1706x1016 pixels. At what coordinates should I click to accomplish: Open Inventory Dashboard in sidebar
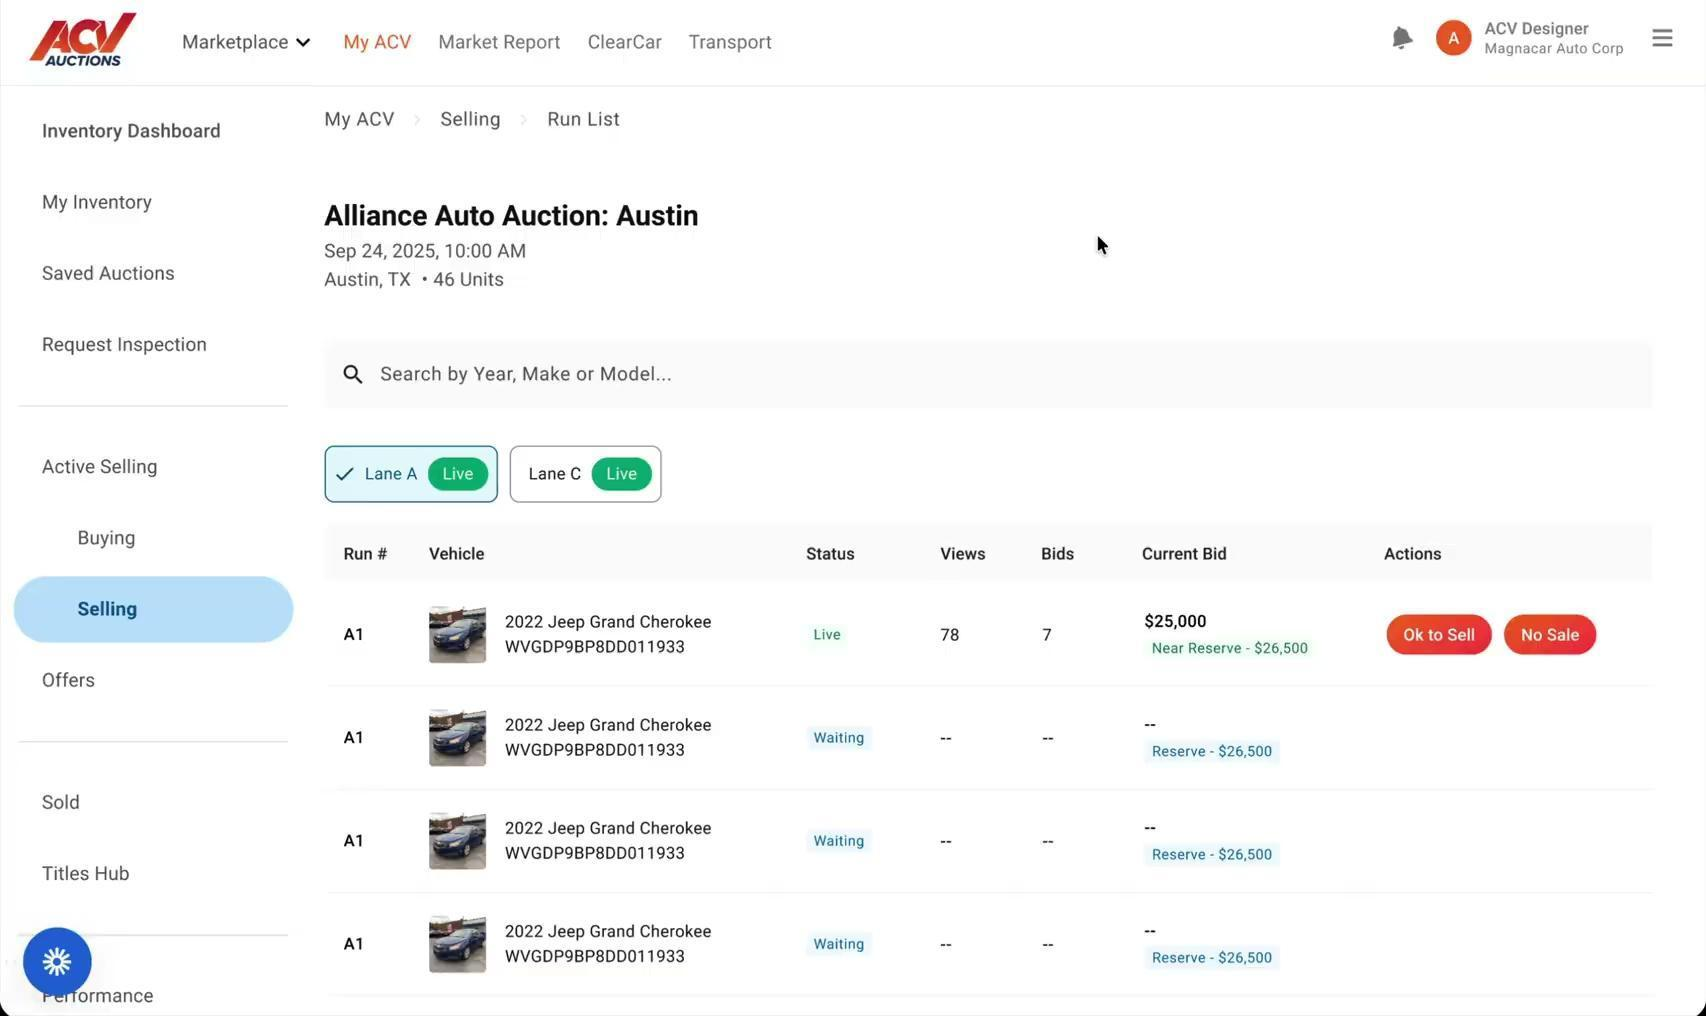point(131,131)
